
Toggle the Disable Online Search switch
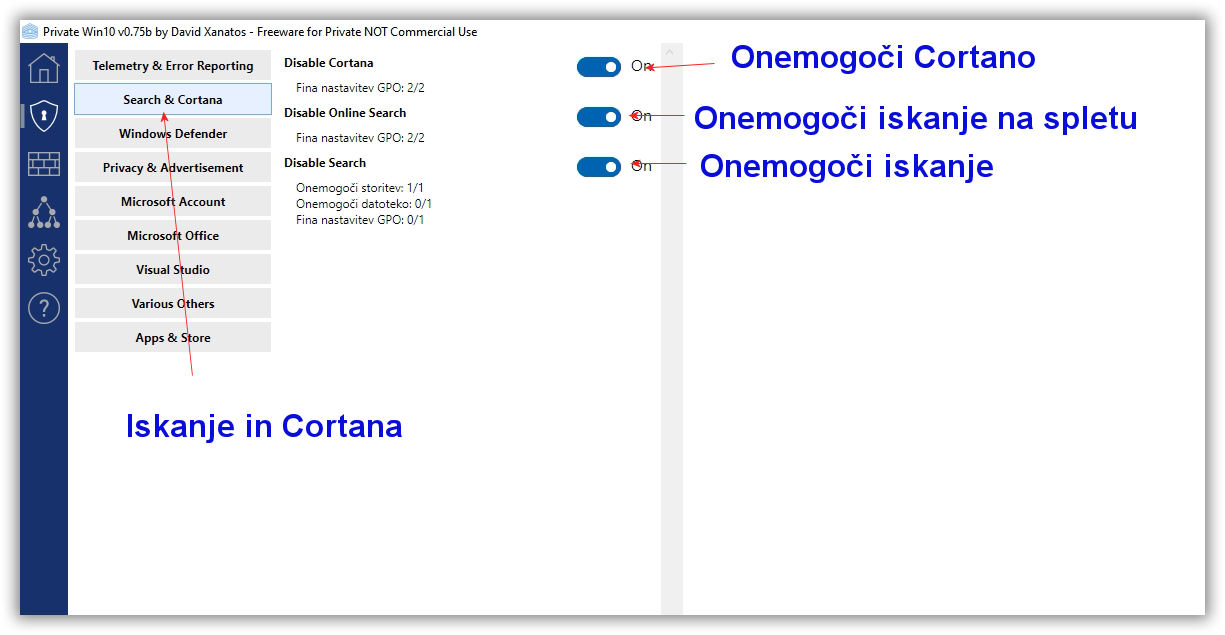point(599,117)
